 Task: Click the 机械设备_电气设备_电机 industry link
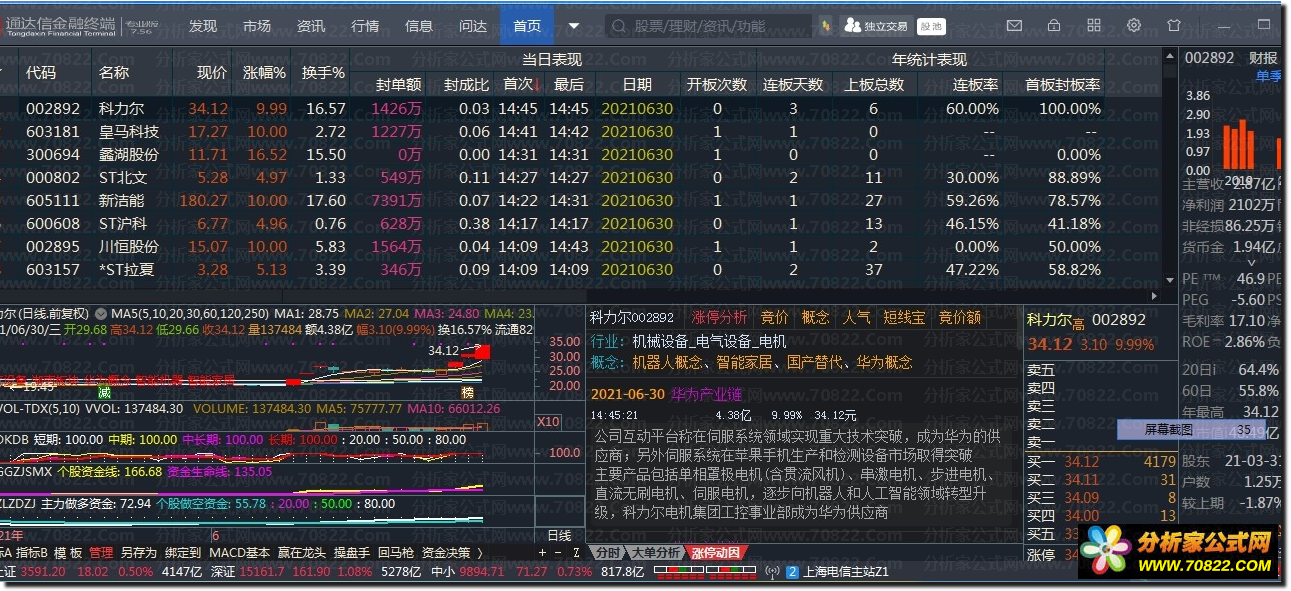pos(709,341)
